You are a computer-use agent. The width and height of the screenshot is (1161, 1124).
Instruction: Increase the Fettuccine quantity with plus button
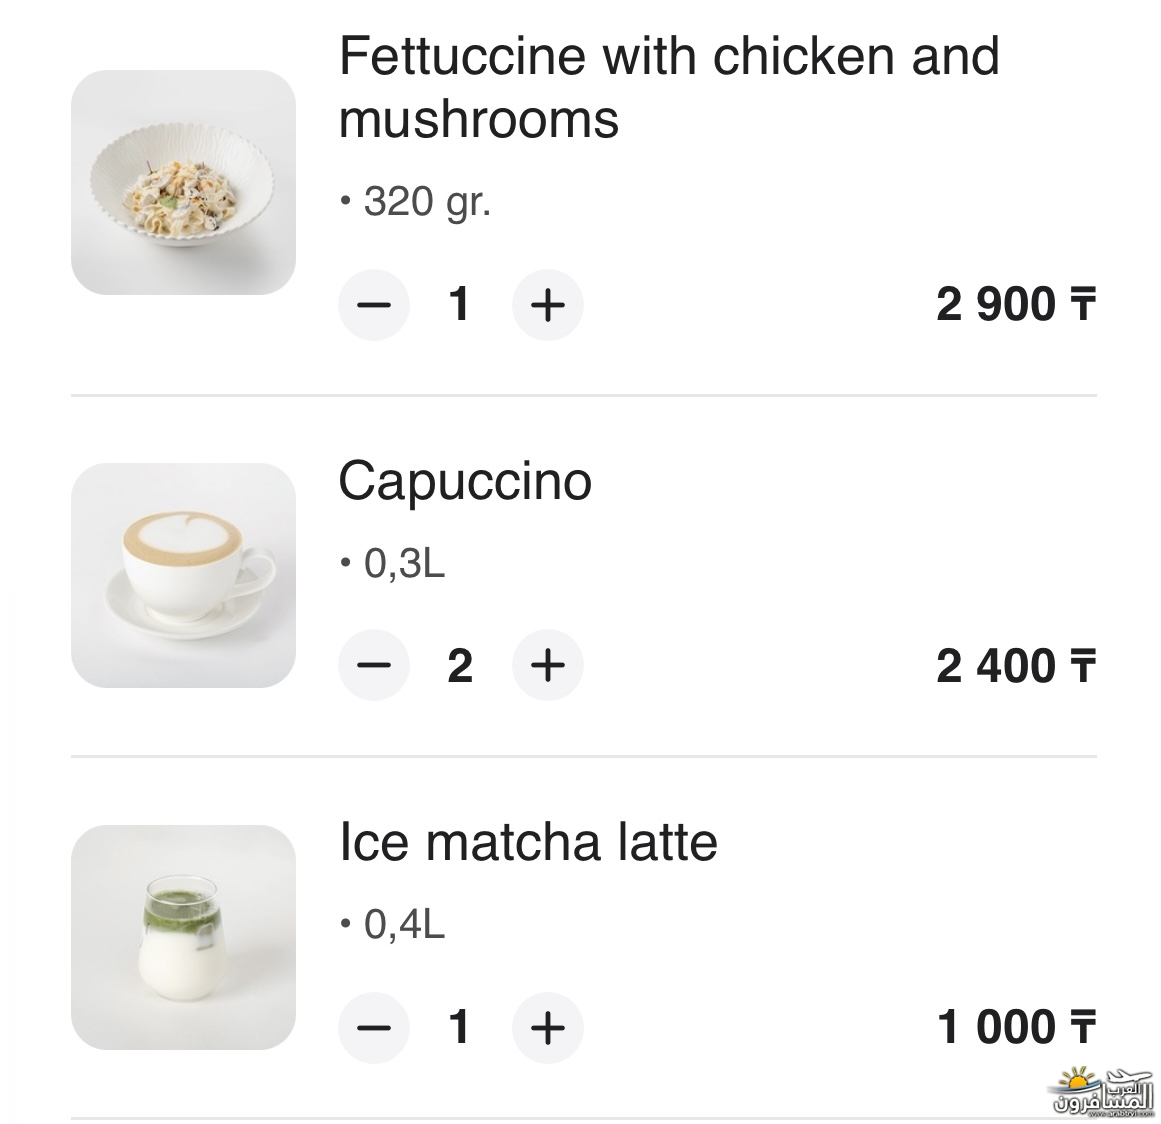click(x=547, y=304)
